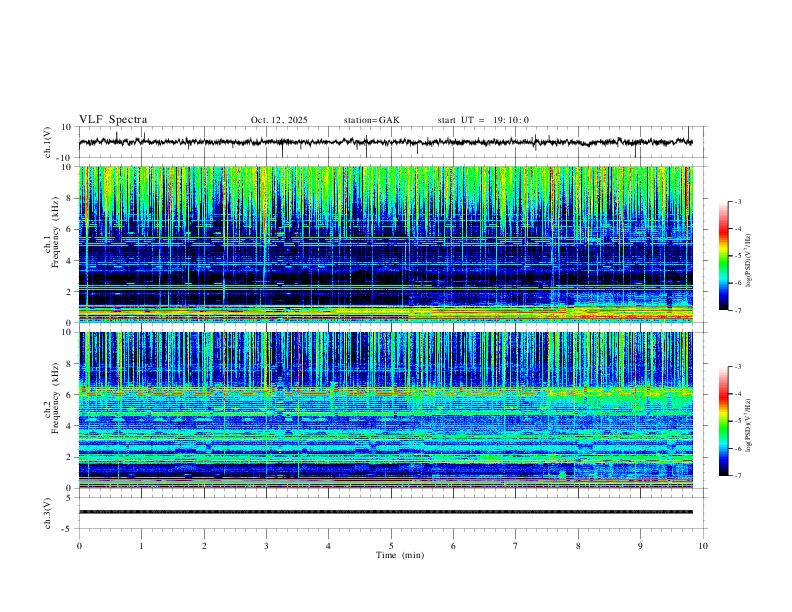Click the ch.1 colorbar "log(PSD)(V²/Hz)" label
The width and height of the screenshot is (792, 612).
pyautogui.click(x=748, y=261)
